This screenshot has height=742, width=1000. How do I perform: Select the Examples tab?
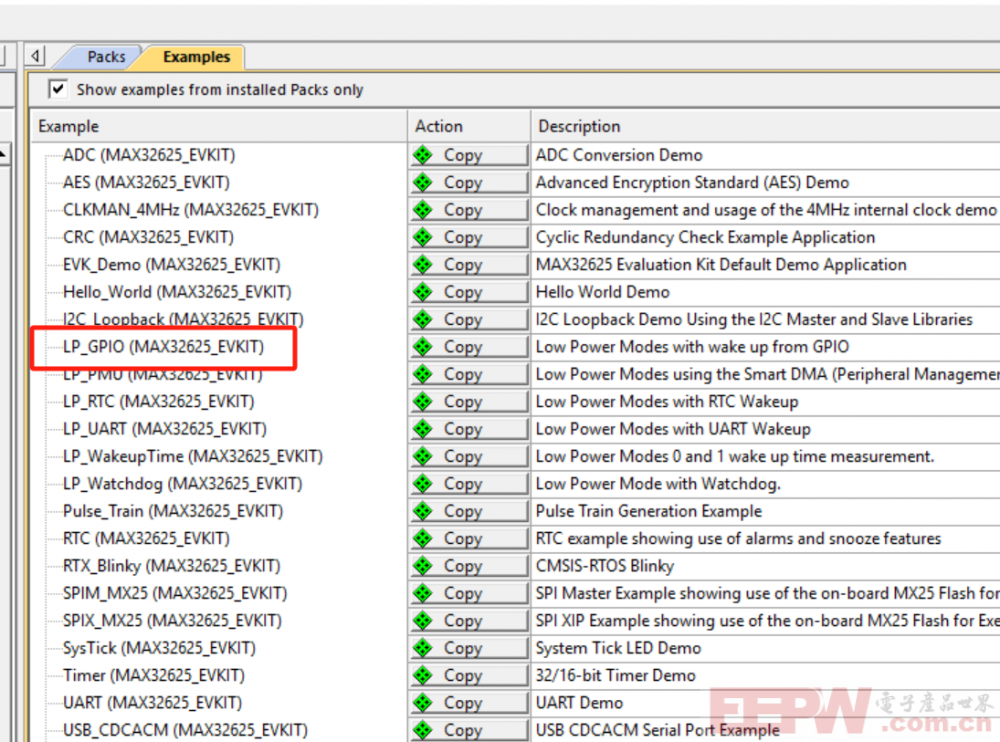coord(196,57)
